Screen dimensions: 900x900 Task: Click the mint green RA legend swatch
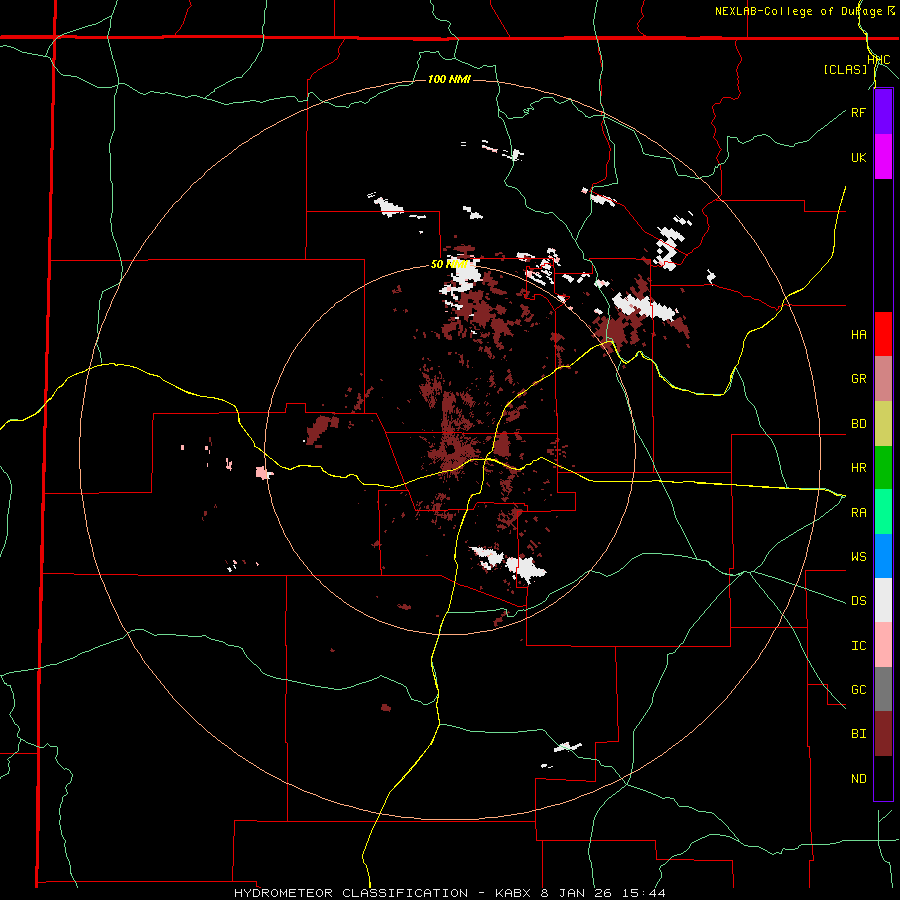[883, 512]
